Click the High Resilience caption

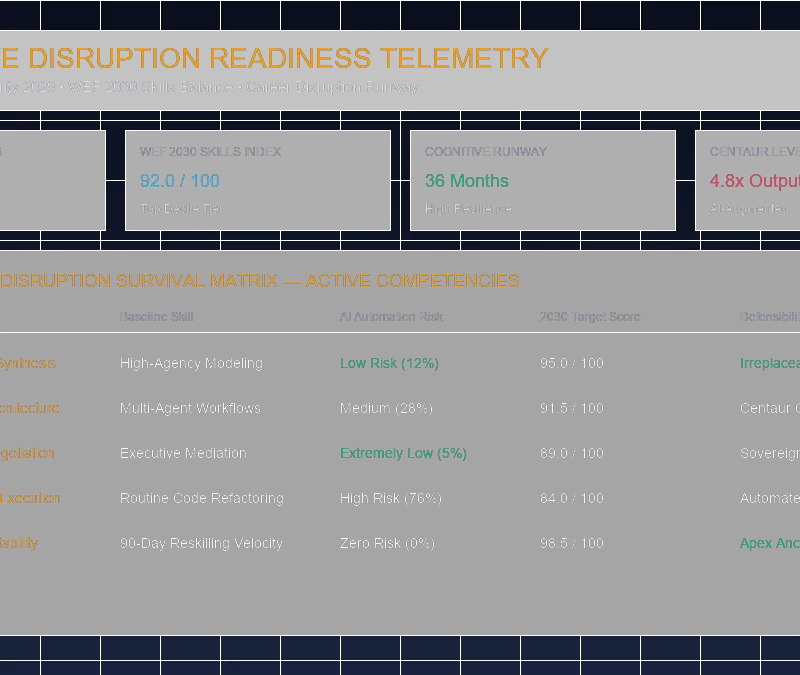(x=468, y=209)
